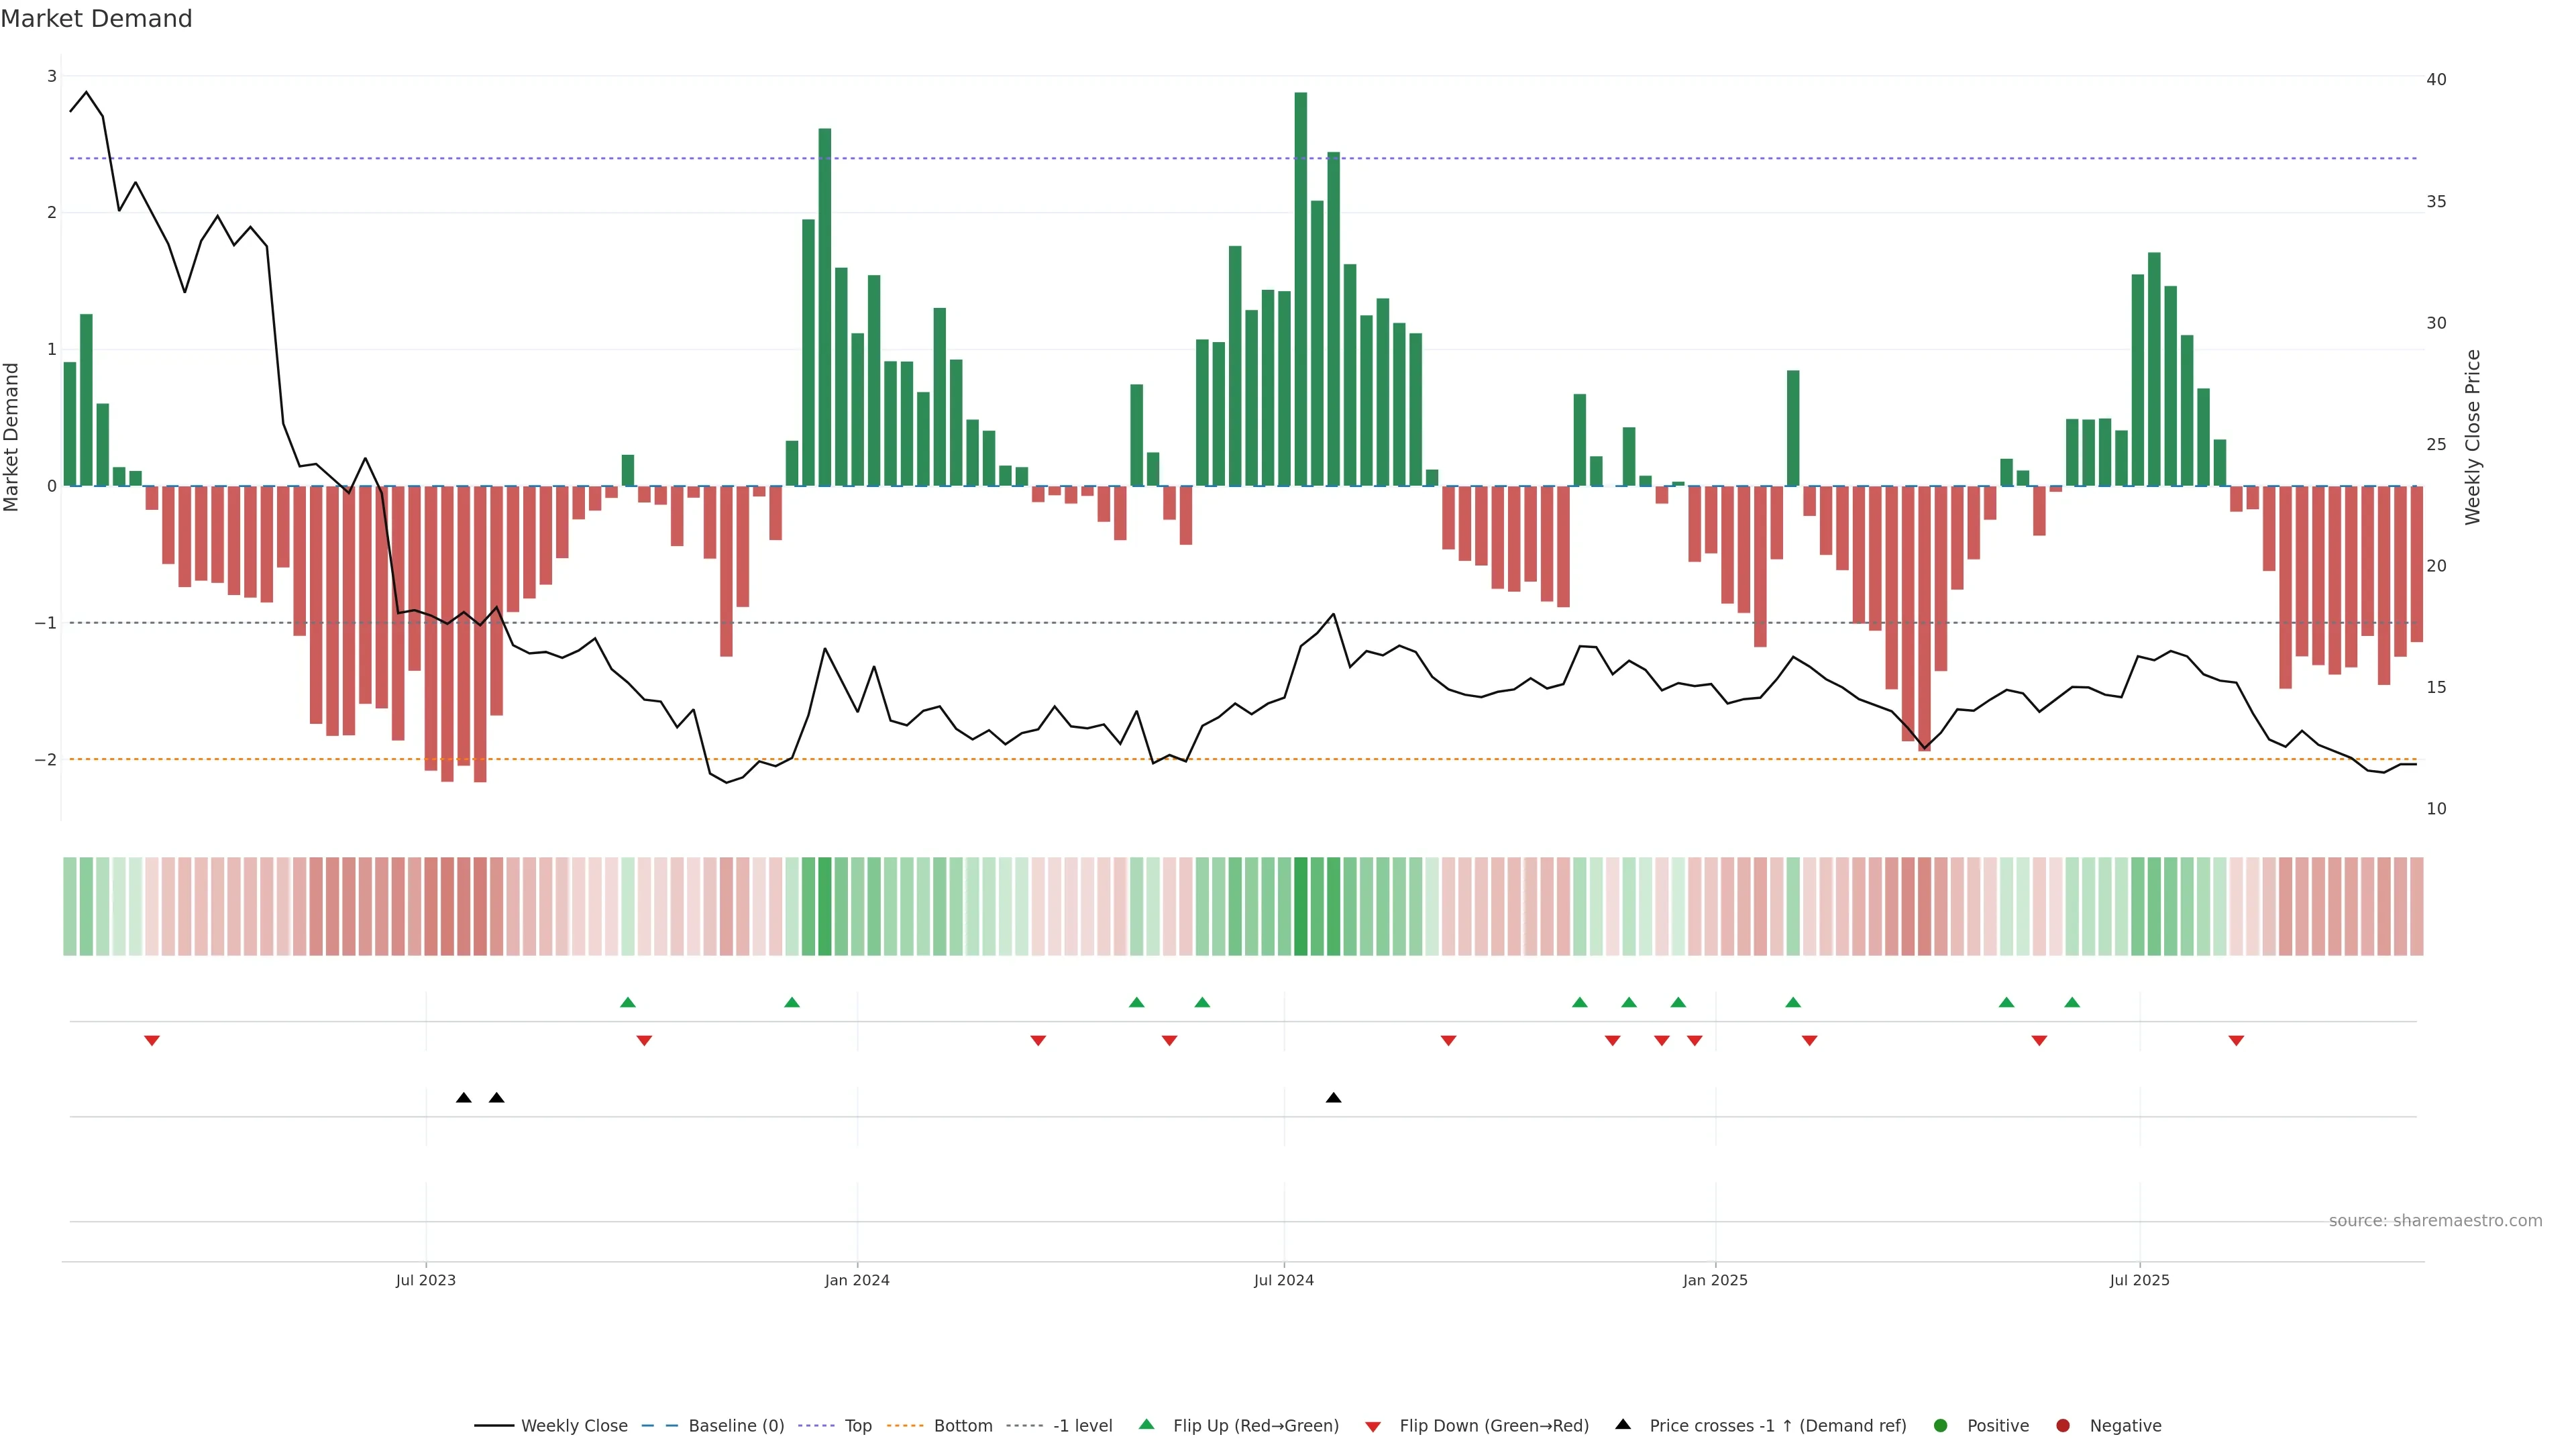Image resolution: width=2576 pixels, height=1449 pixels.
Task: Click the red Negative legend dot
Action: point(2063,1425)
